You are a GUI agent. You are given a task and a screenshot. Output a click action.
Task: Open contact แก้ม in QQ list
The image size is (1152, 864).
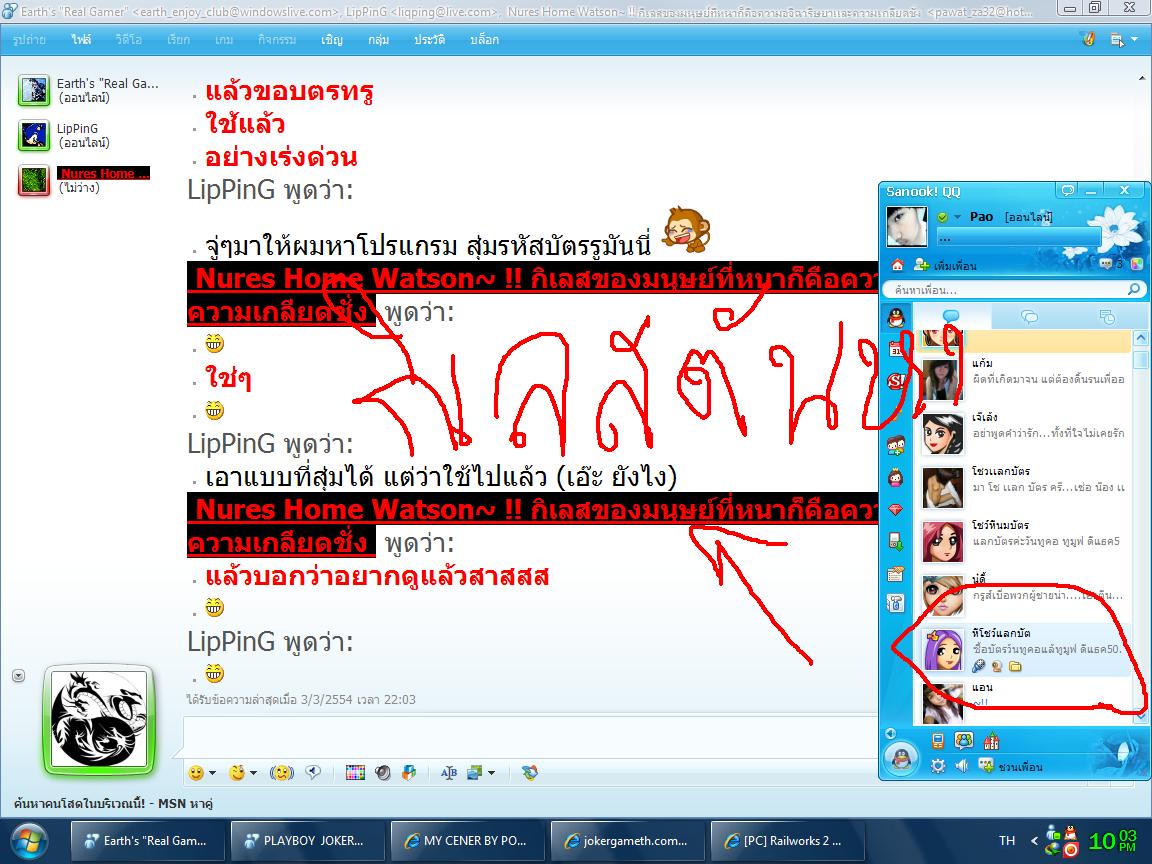[1023, 378]
